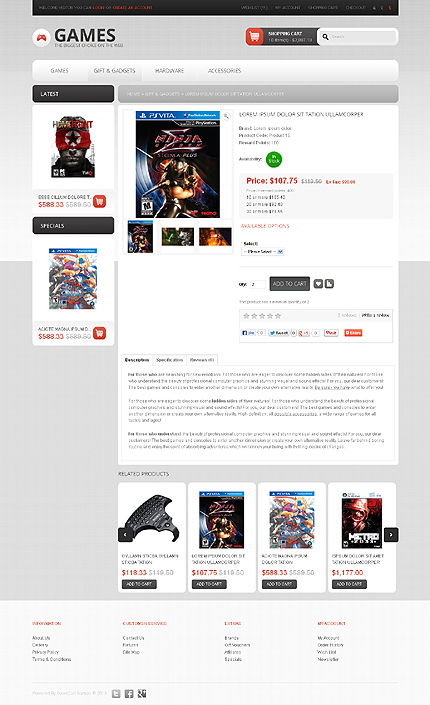Viewport: 430px width, 705px height.
Task: Zoom the main product image via magnifier icon
Action: tap(227, 116)
